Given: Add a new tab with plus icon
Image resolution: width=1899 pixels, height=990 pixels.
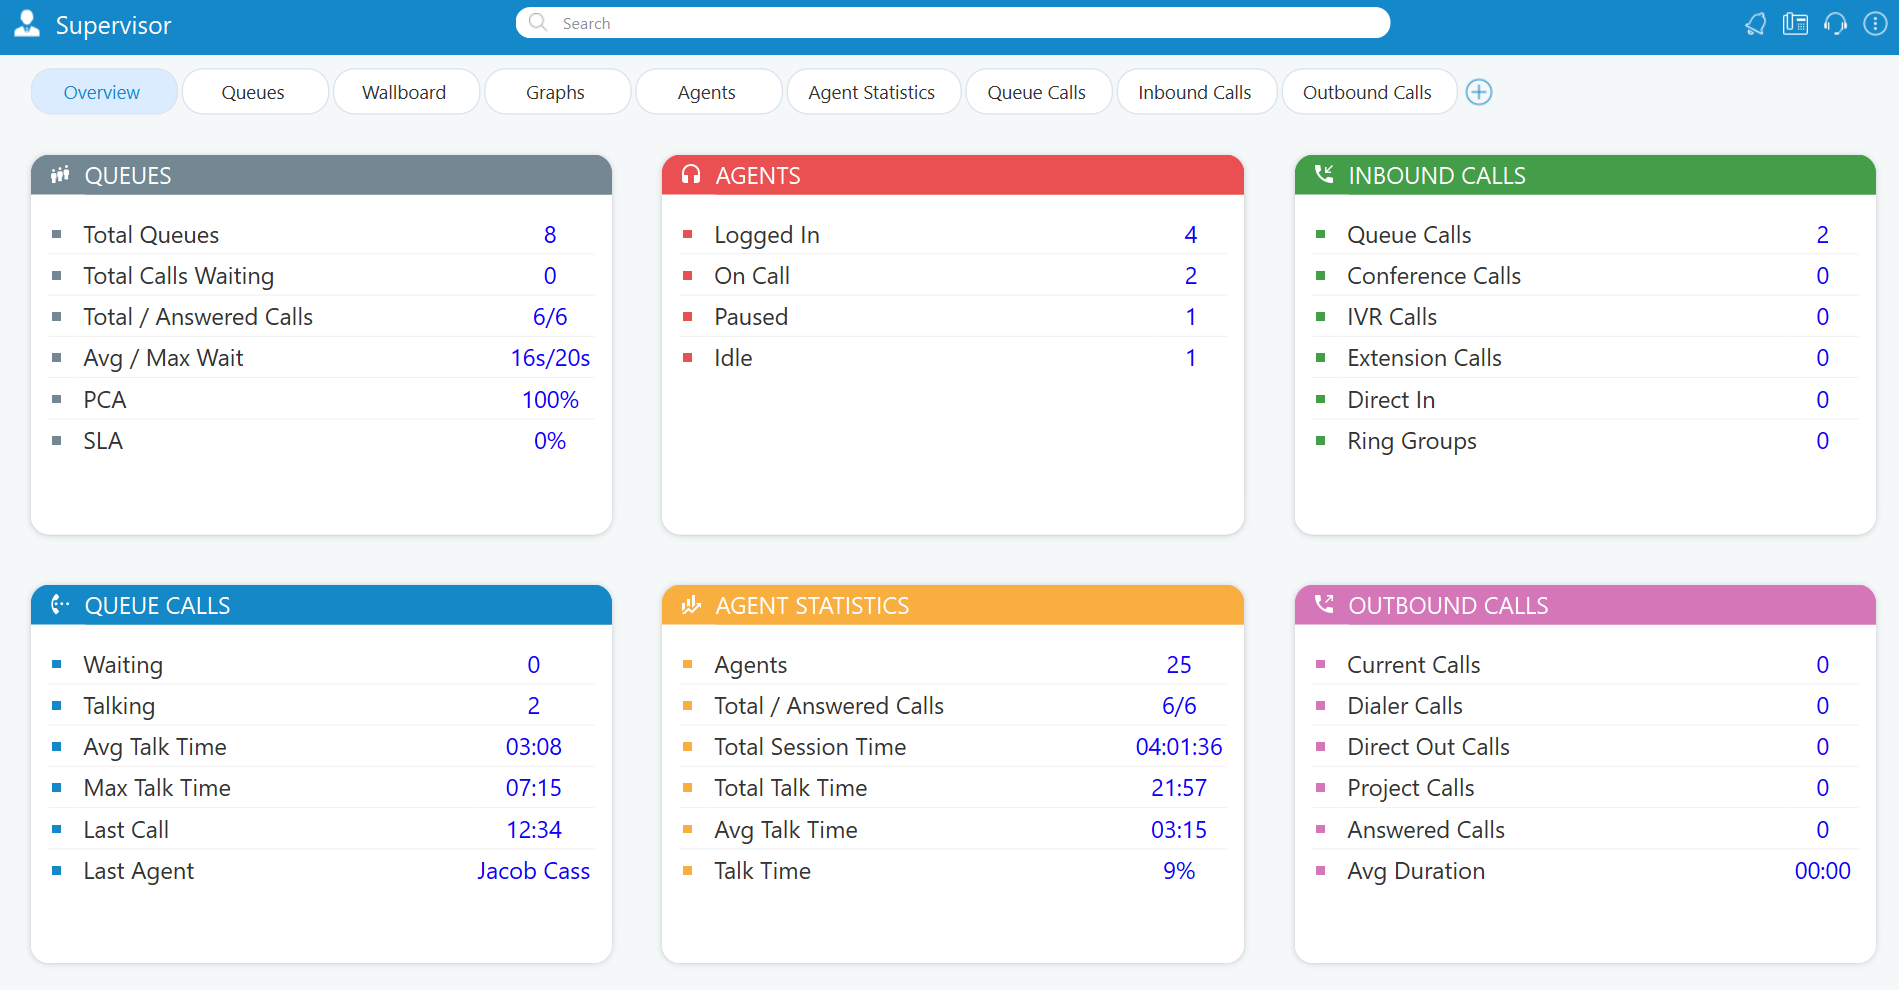Looking at the screenshot, I should (1479, 92).
